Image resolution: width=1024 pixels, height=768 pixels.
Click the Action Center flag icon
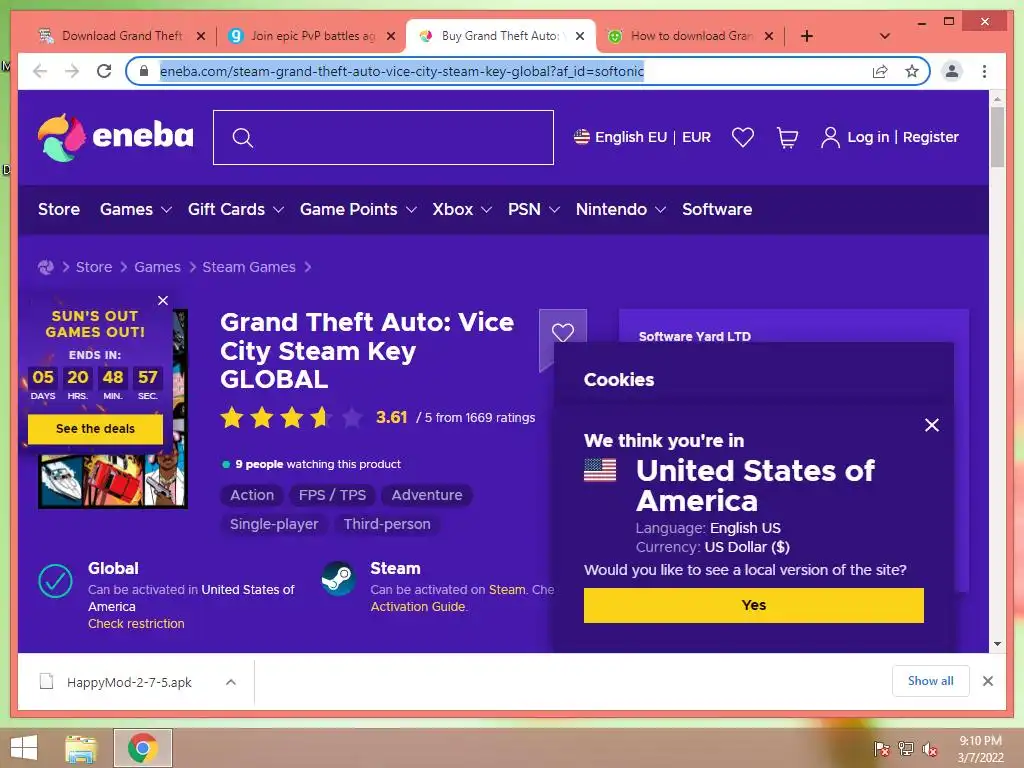[881, 749]
